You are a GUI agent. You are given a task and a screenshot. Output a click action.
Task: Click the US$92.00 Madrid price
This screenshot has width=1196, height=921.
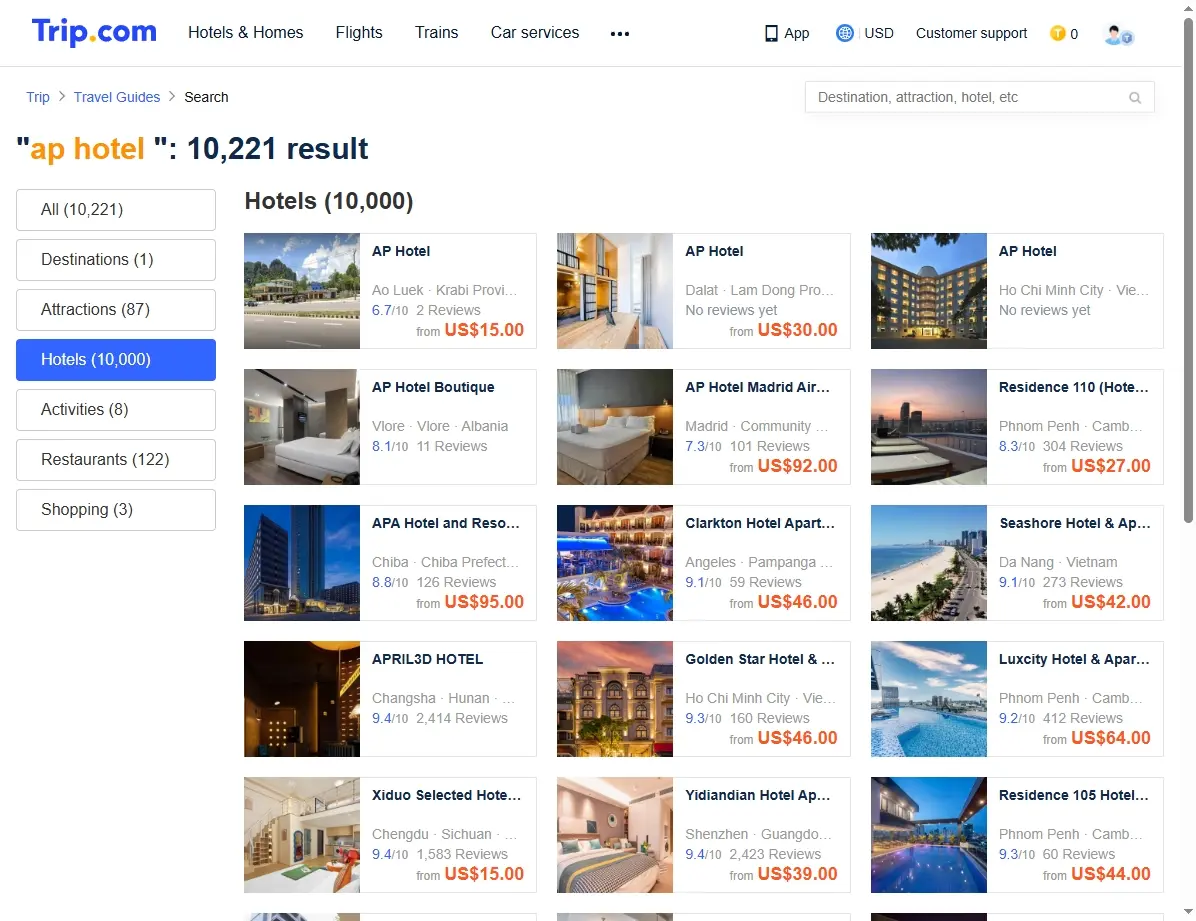point(797,465)
